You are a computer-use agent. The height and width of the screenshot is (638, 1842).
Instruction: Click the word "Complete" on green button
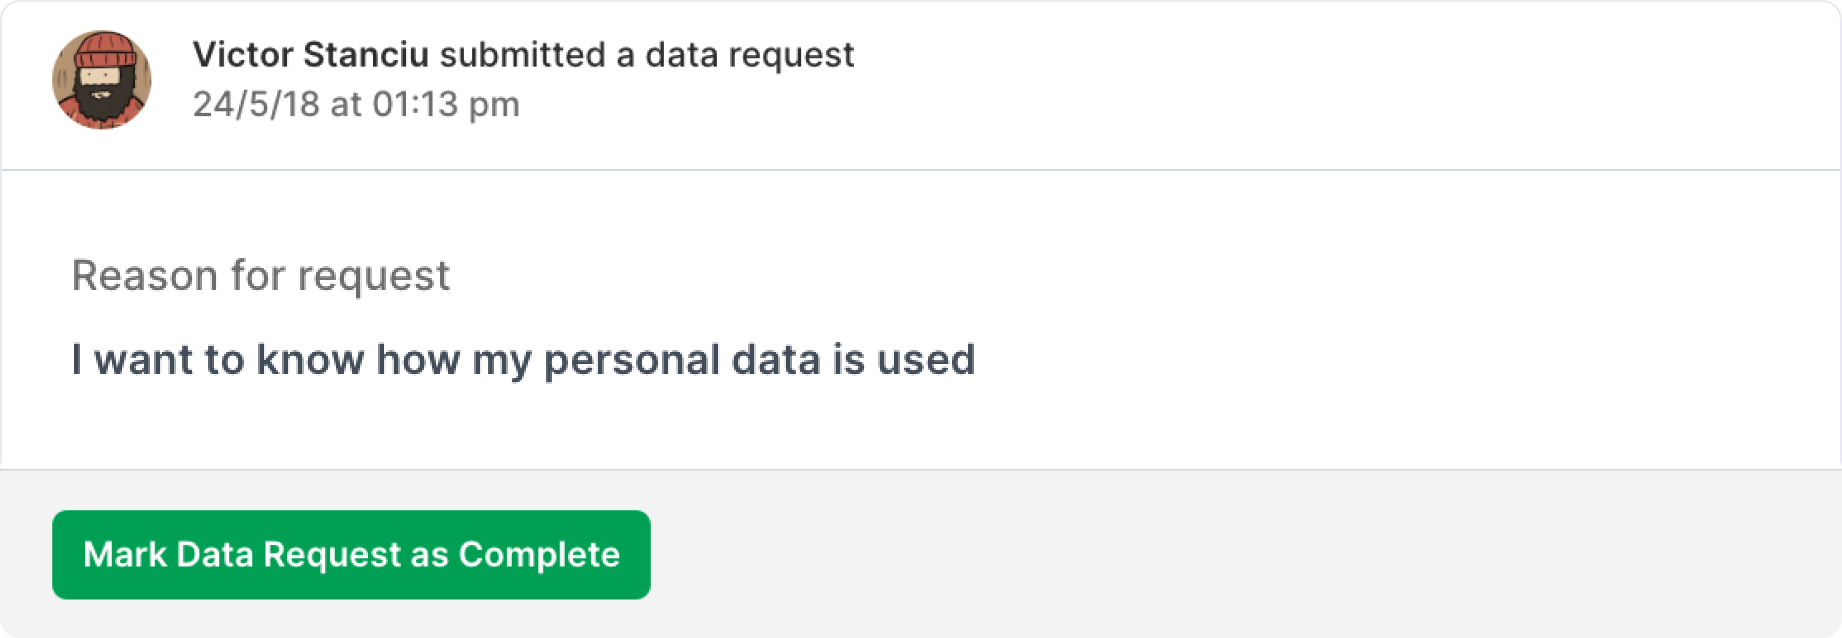coord(539,555)
